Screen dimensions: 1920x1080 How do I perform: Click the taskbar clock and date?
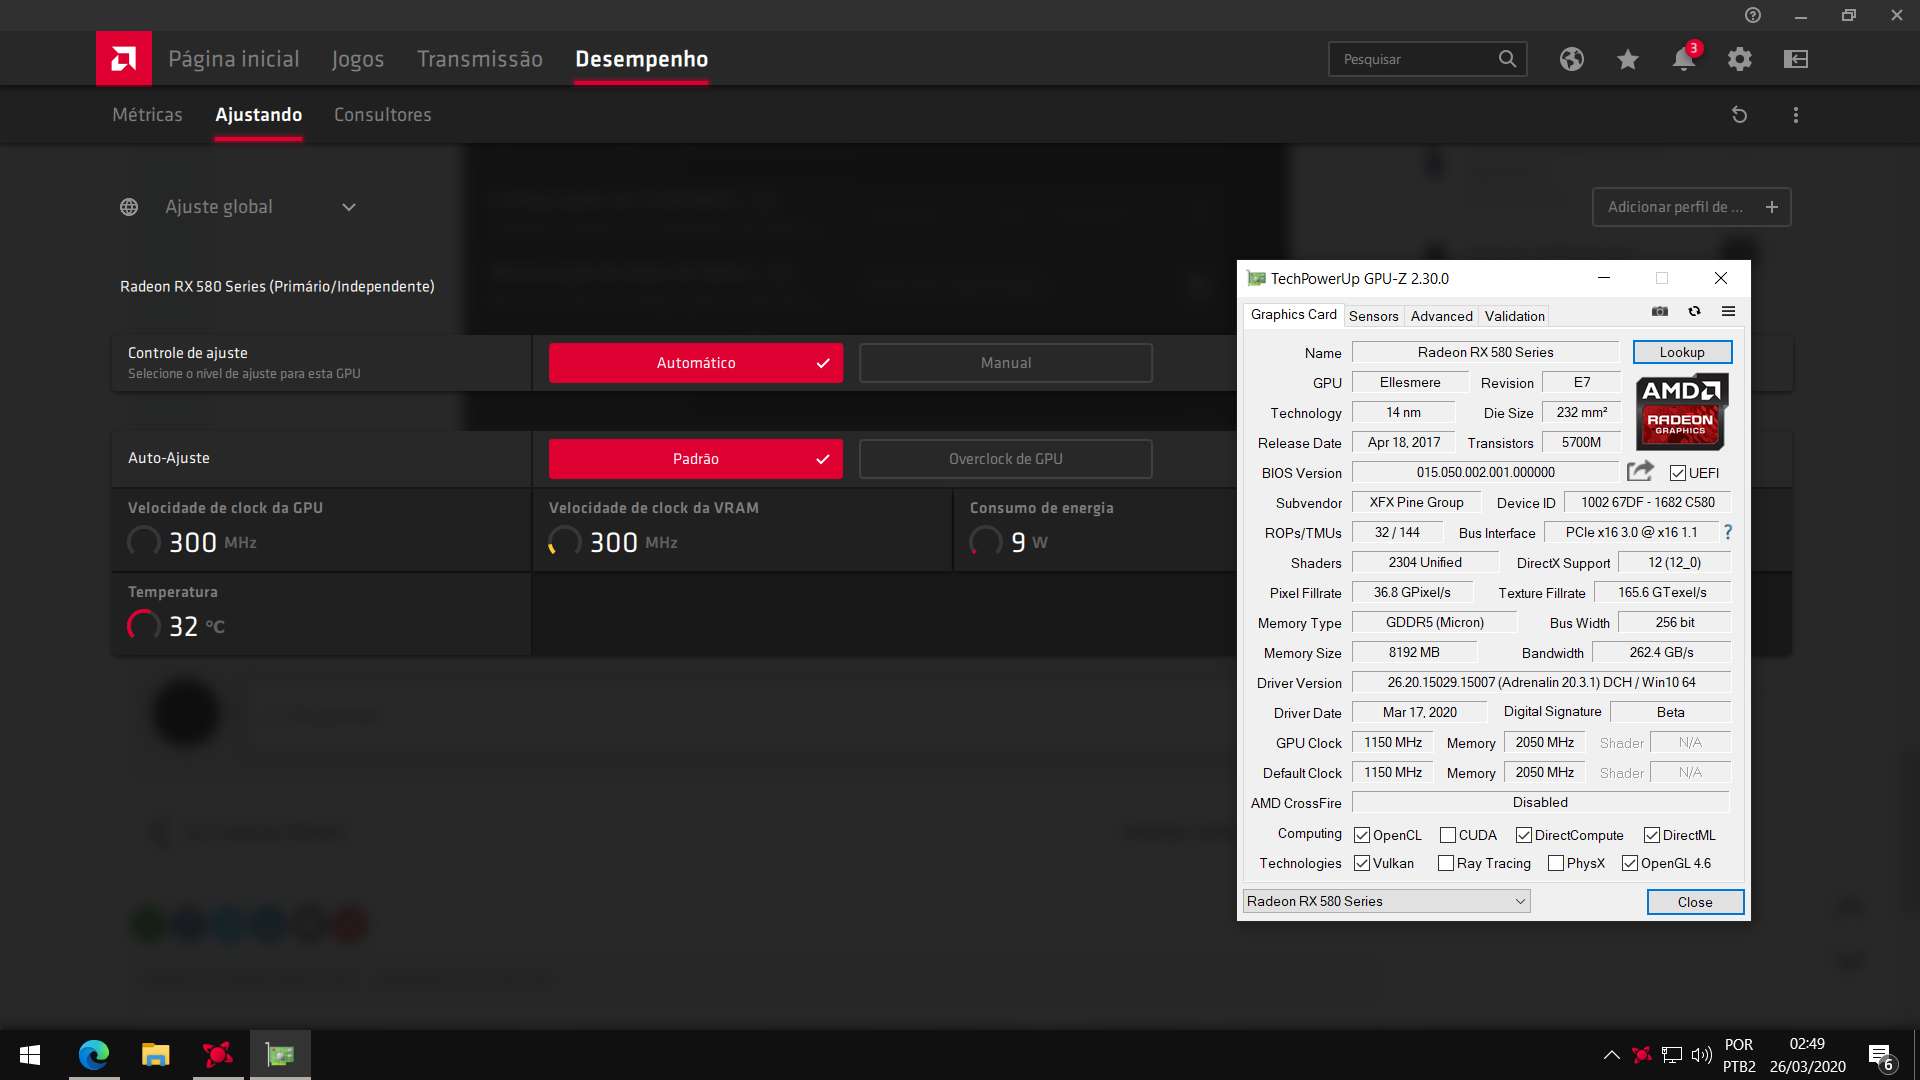click(1807, 1055)
